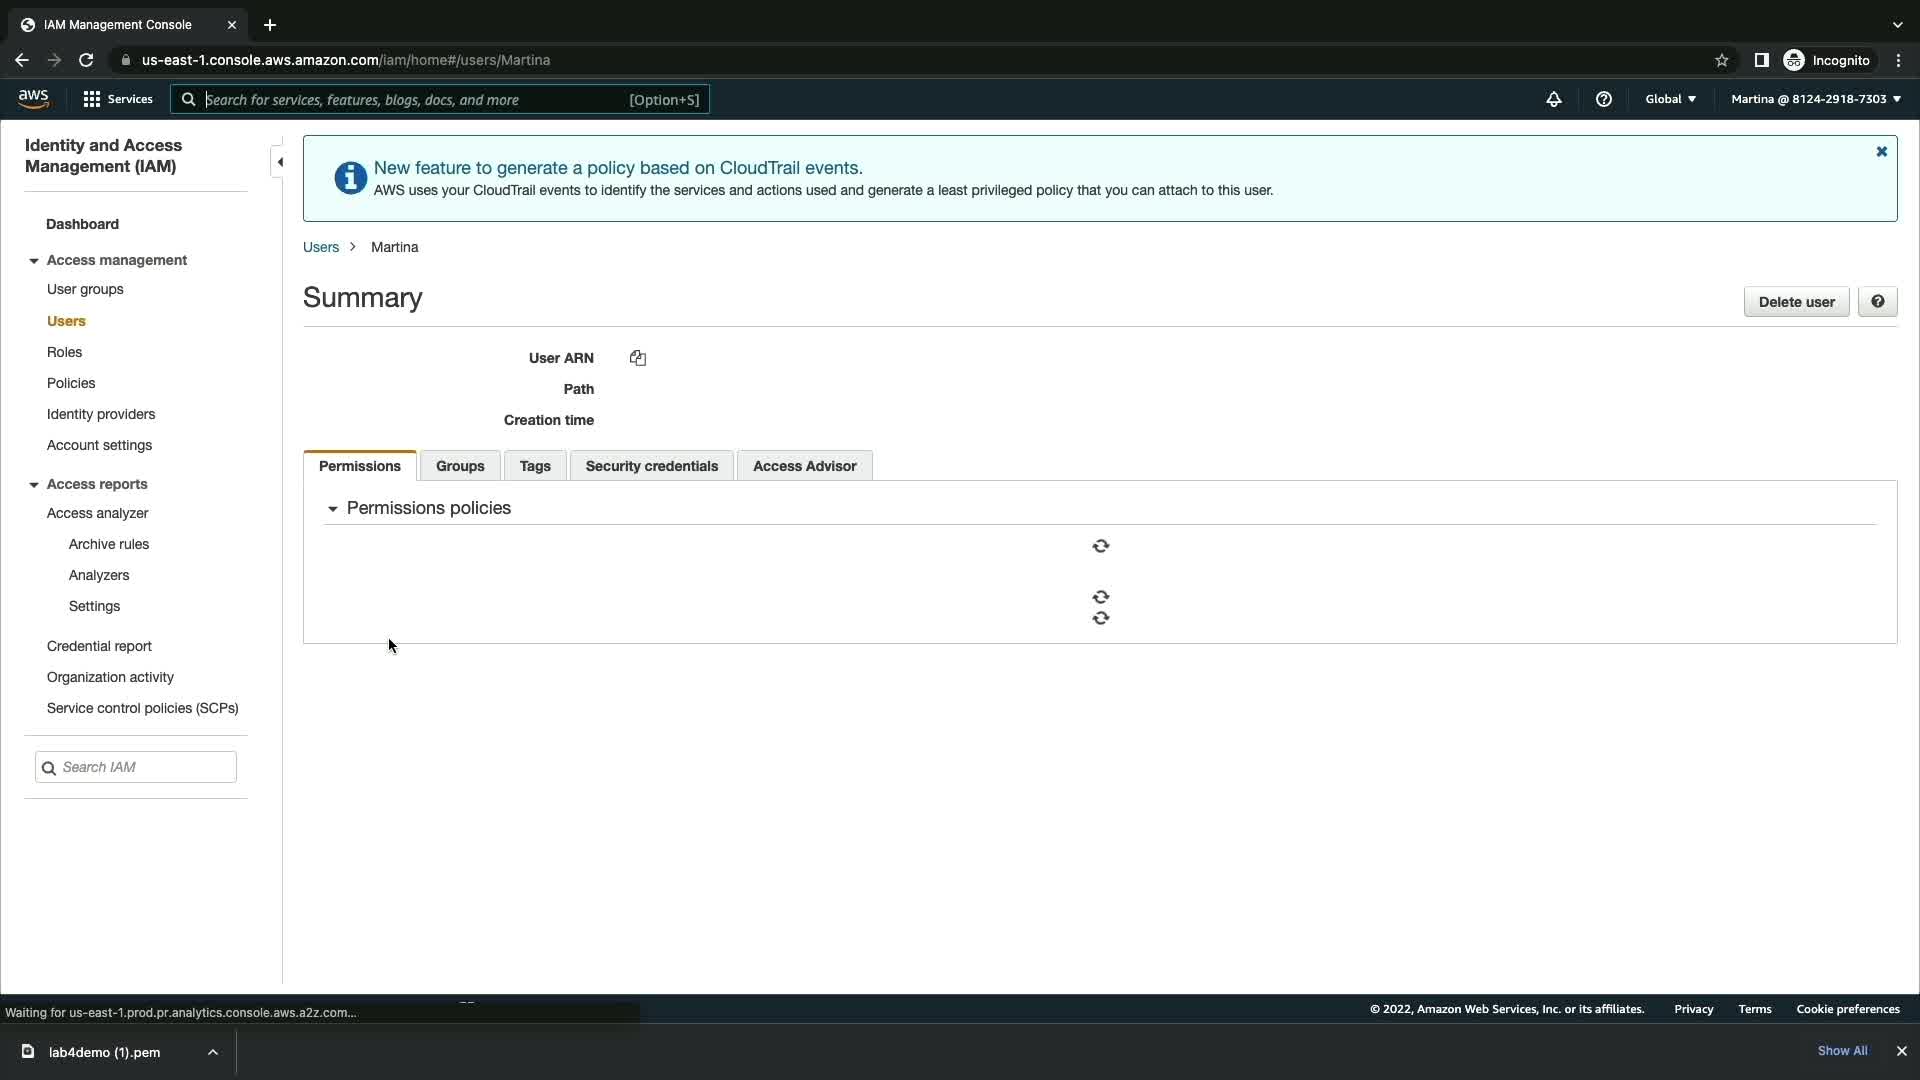Go to Users breadcrumb link
This screenshot has width=1920, height=1080.
(321, 247)
